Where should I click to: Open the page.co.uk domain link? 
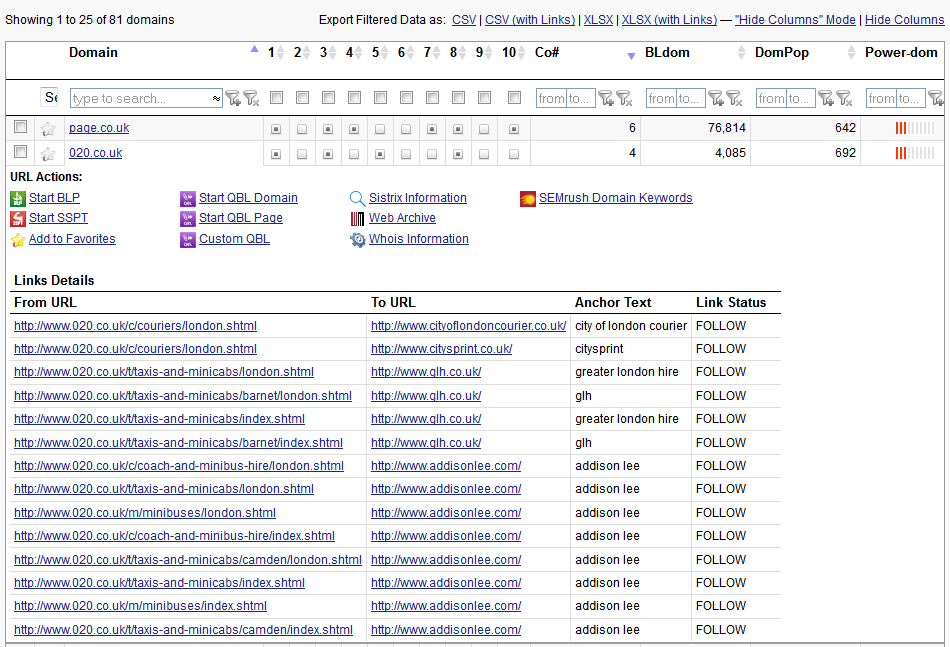tap(99, 128)
